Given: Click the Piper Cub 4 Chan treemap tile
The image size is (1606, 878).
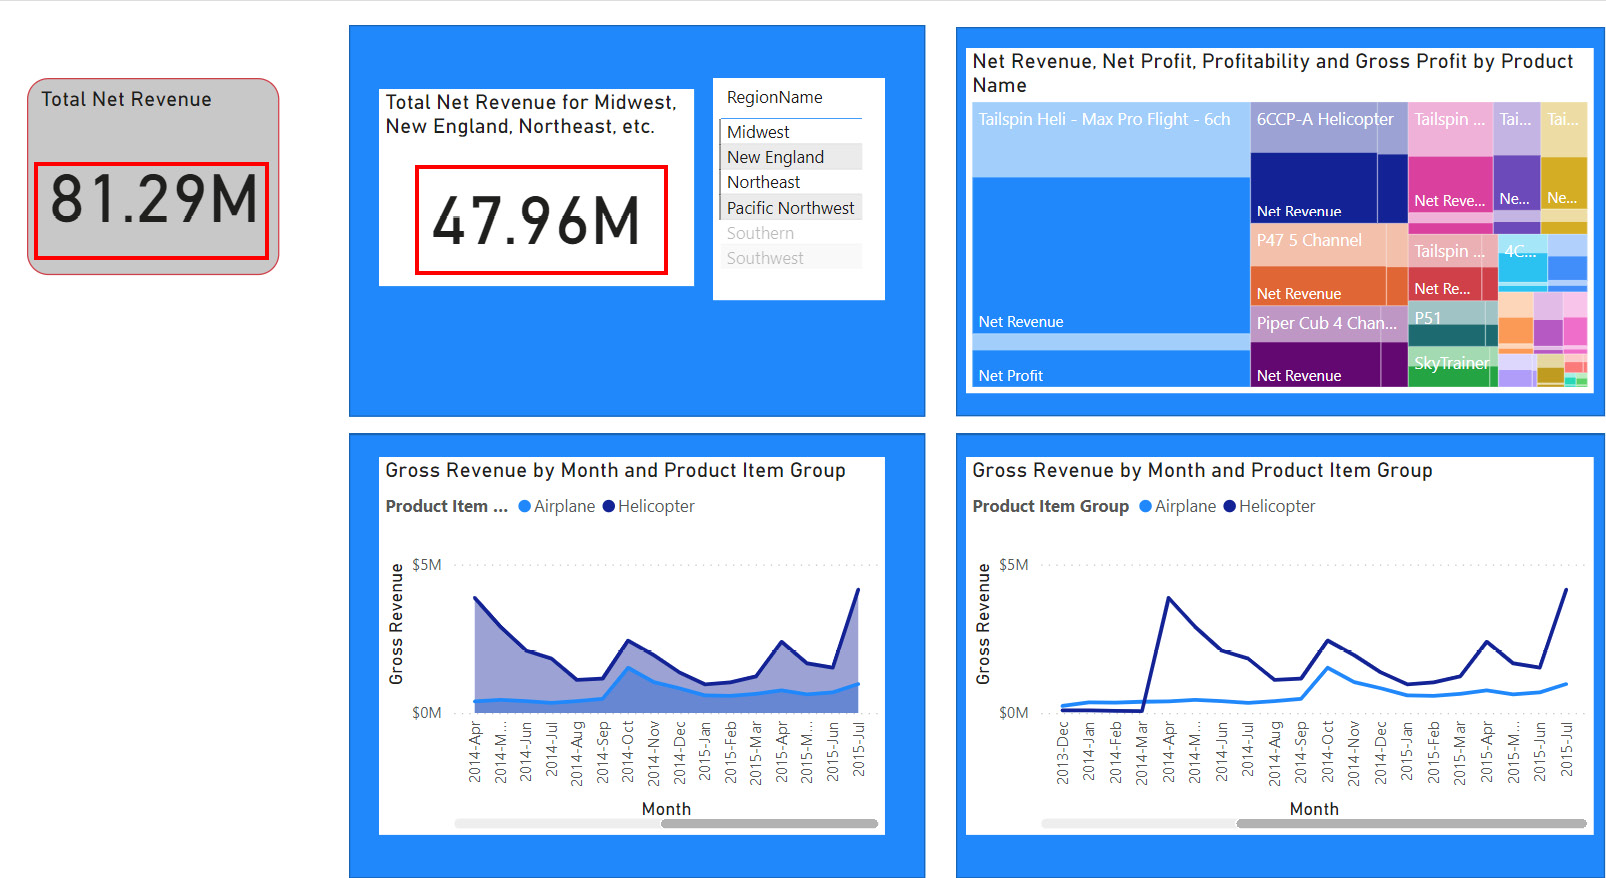Looking at the screenshot, I should coord(1326,323).
